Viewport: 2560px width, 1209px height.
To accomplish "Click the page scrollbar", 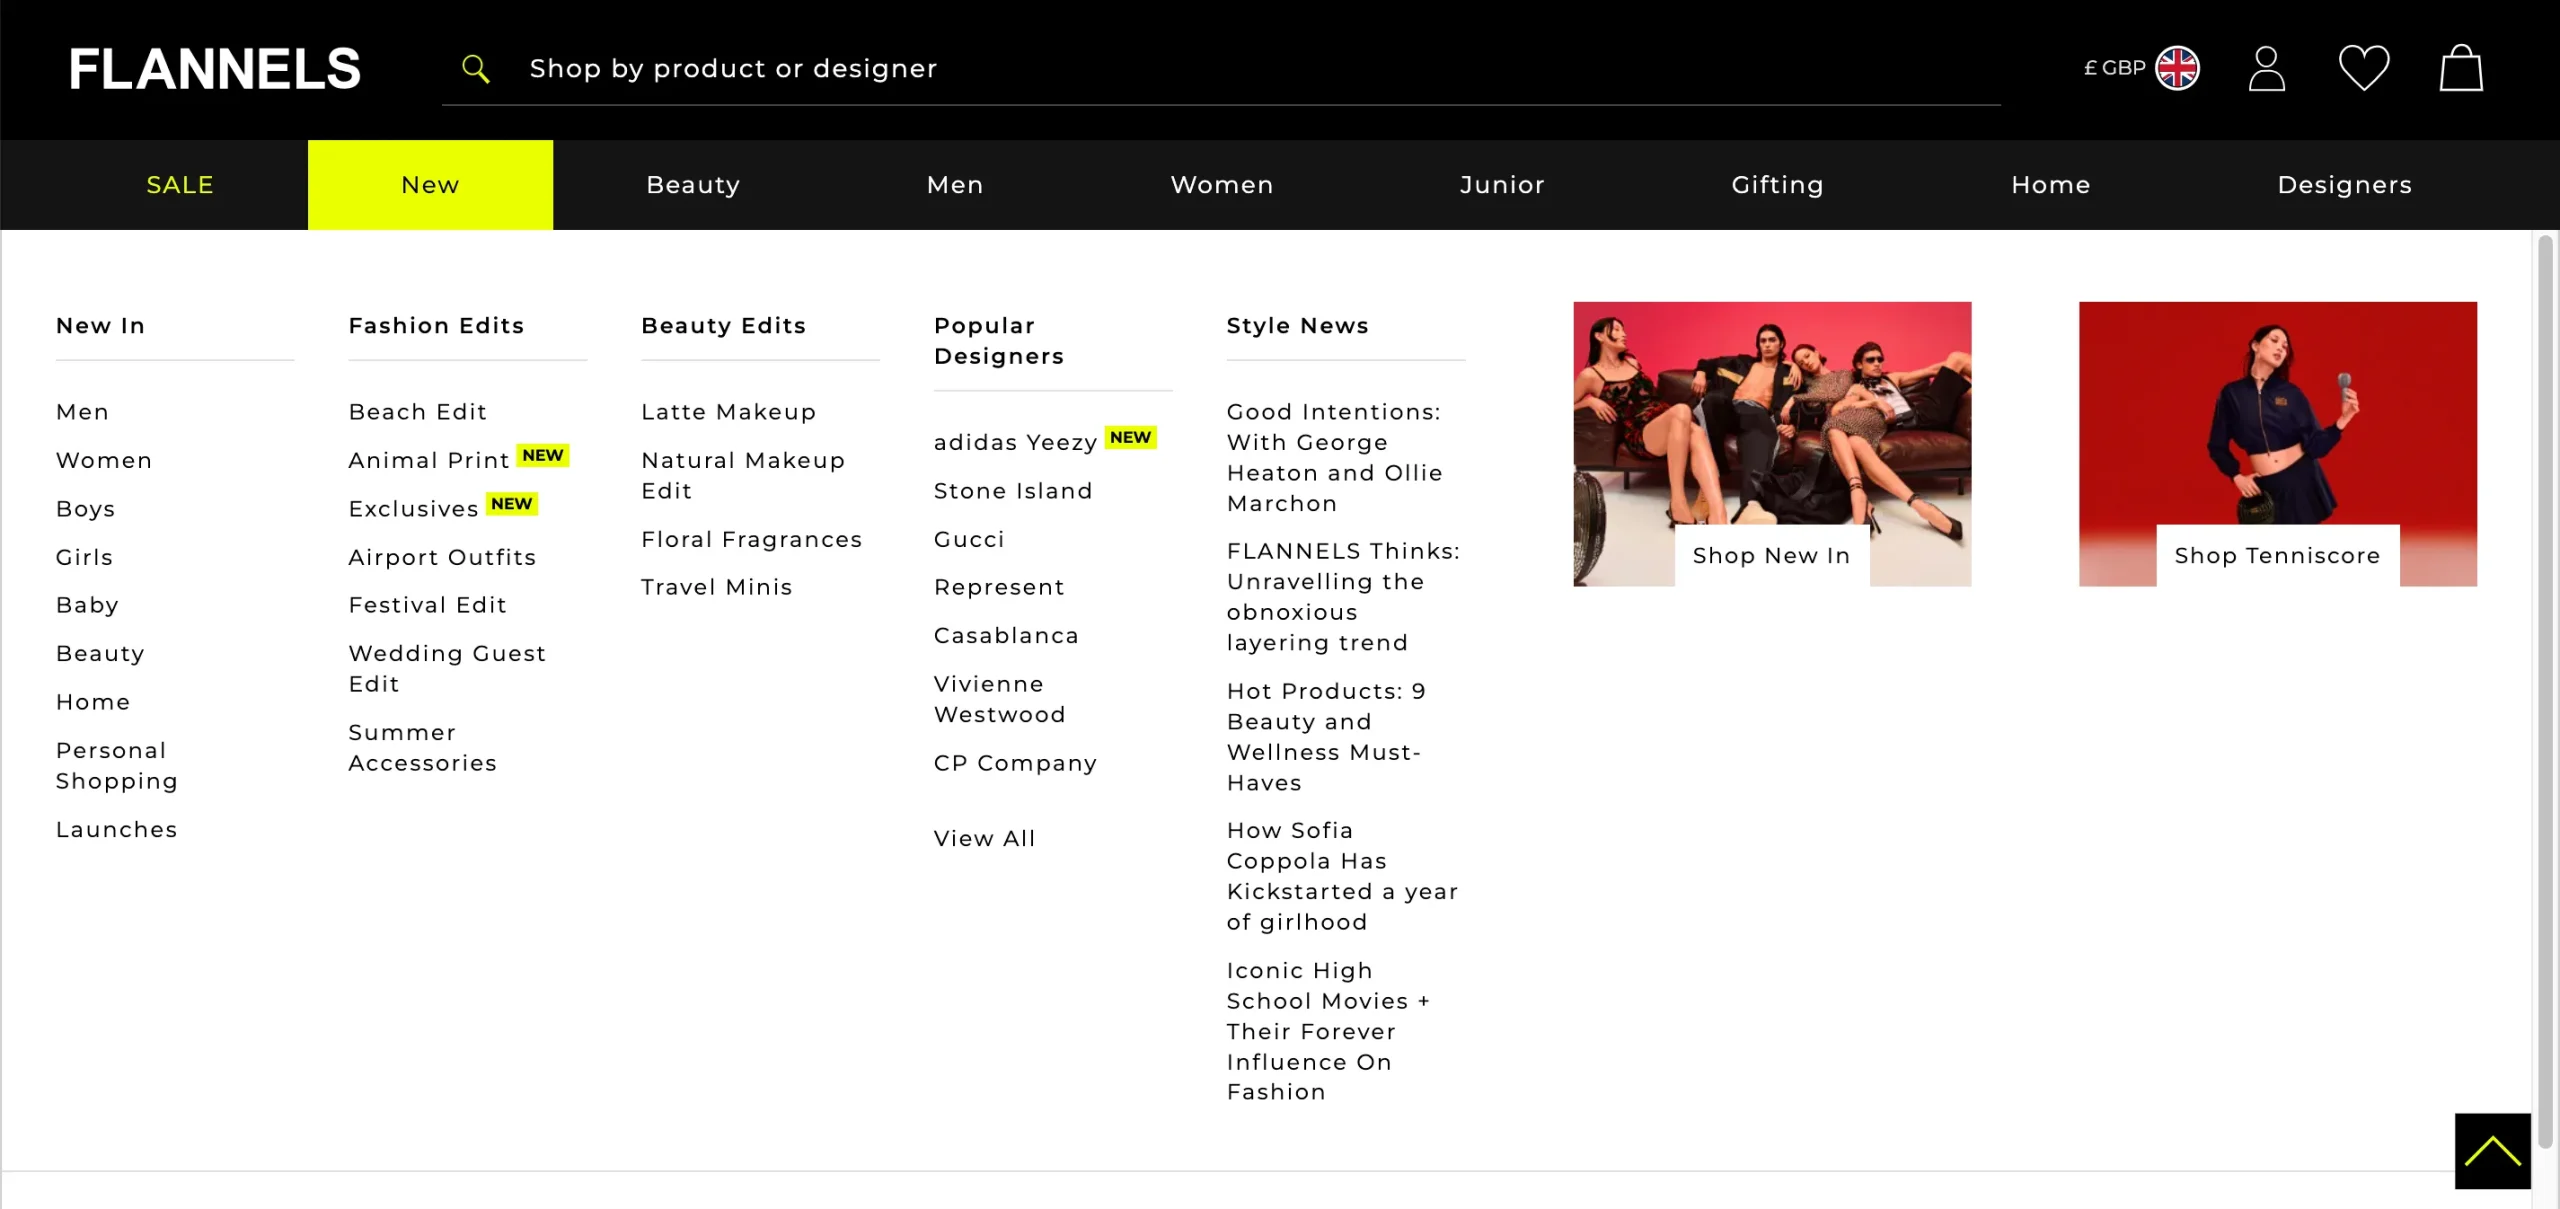I will (x=2546, y=692).
